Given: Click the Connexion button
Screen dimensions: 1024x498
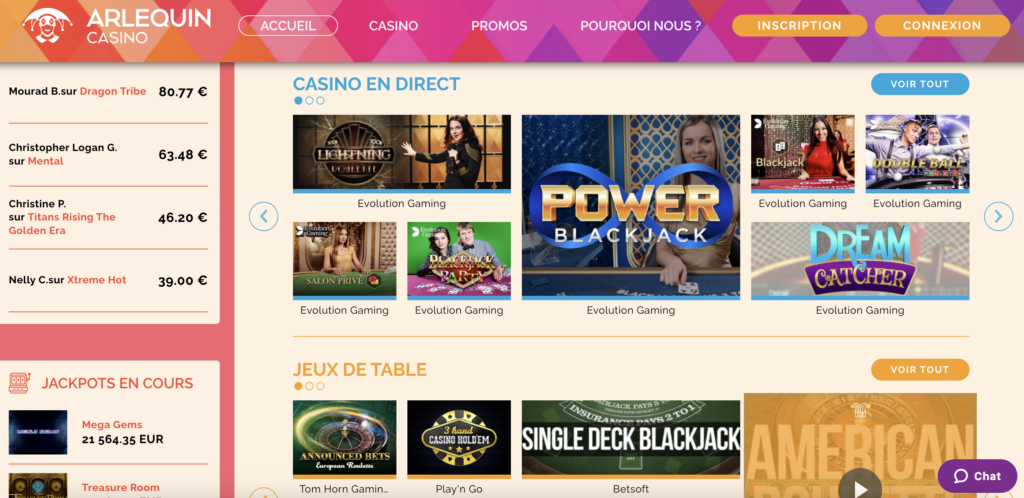Looking at the screenshot, I should (942, 25).
